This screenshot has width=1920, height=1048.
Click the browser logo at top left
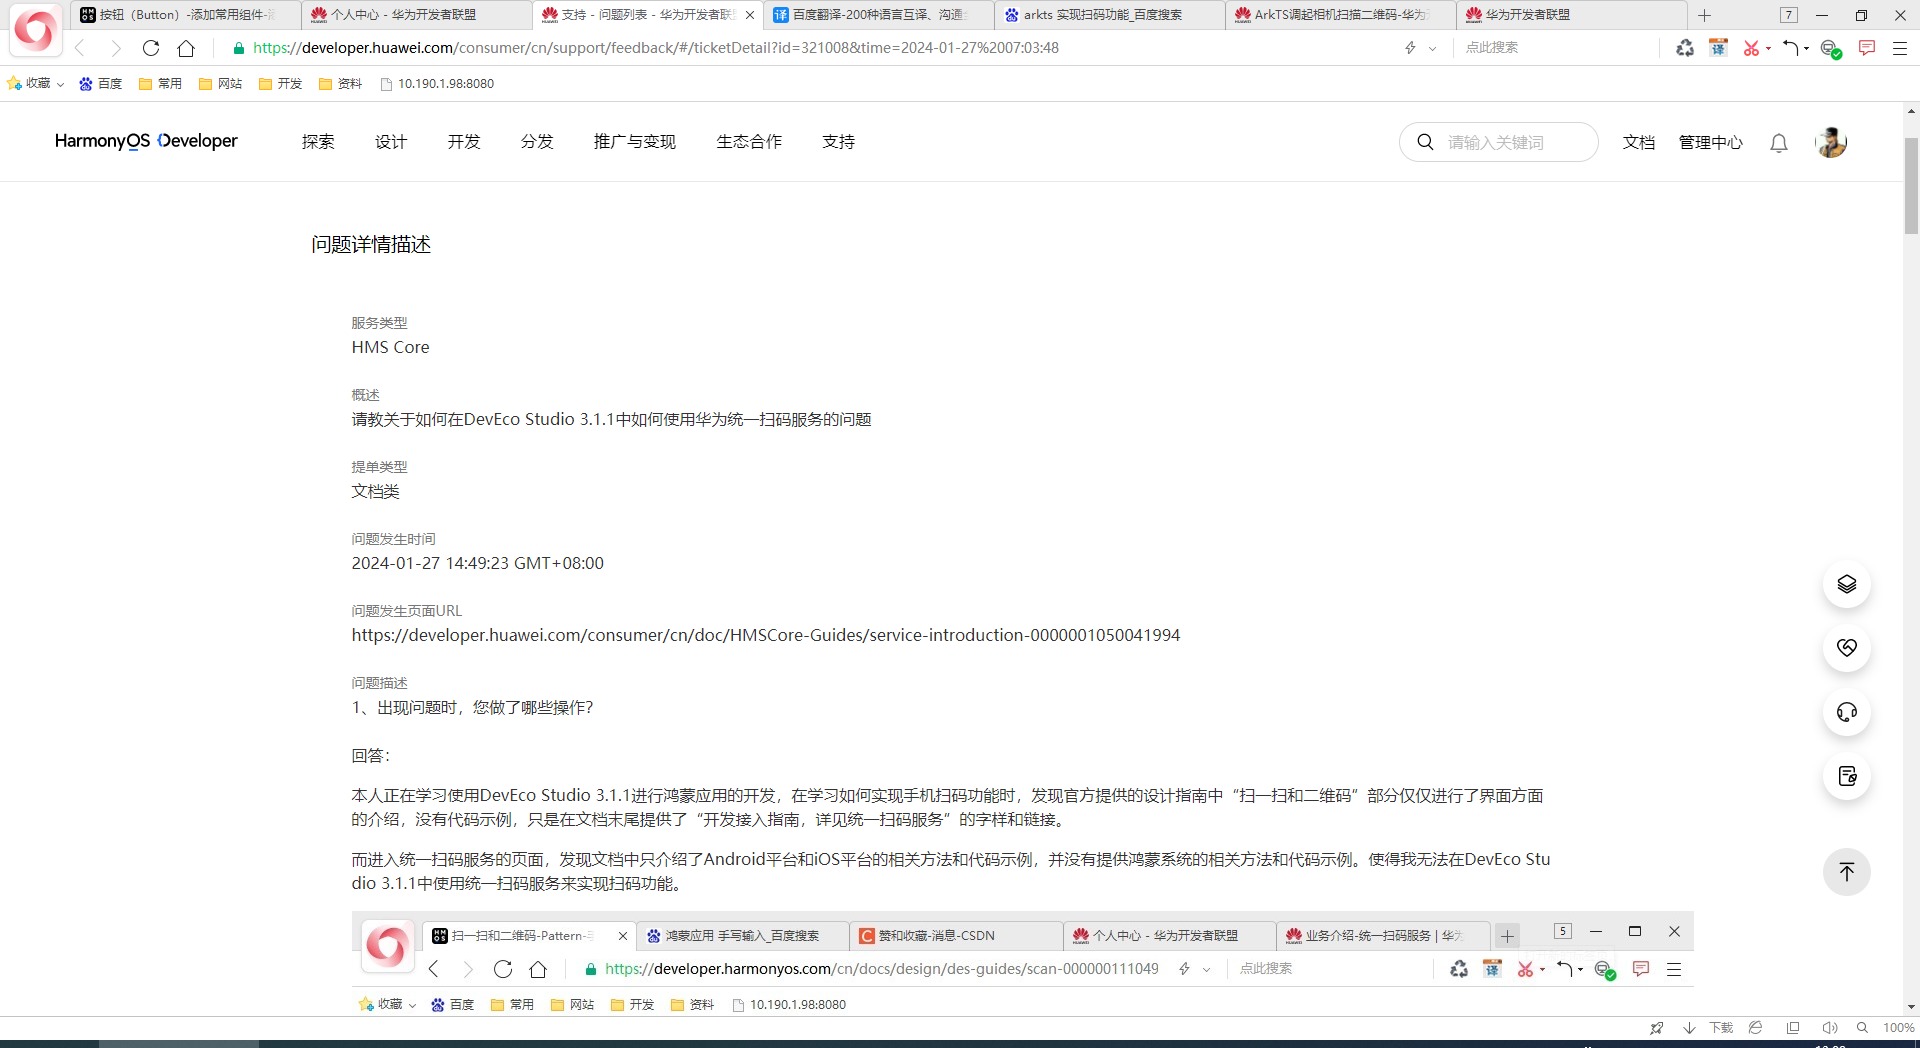point(35,30)
